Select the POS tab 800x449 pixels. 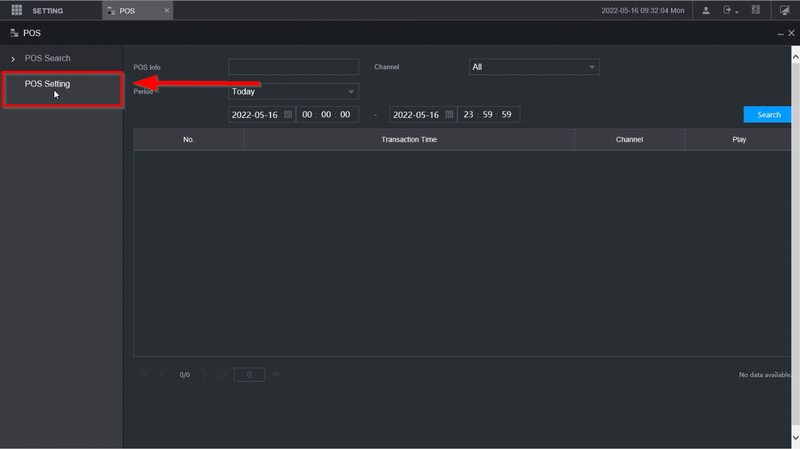coord(138,10)
